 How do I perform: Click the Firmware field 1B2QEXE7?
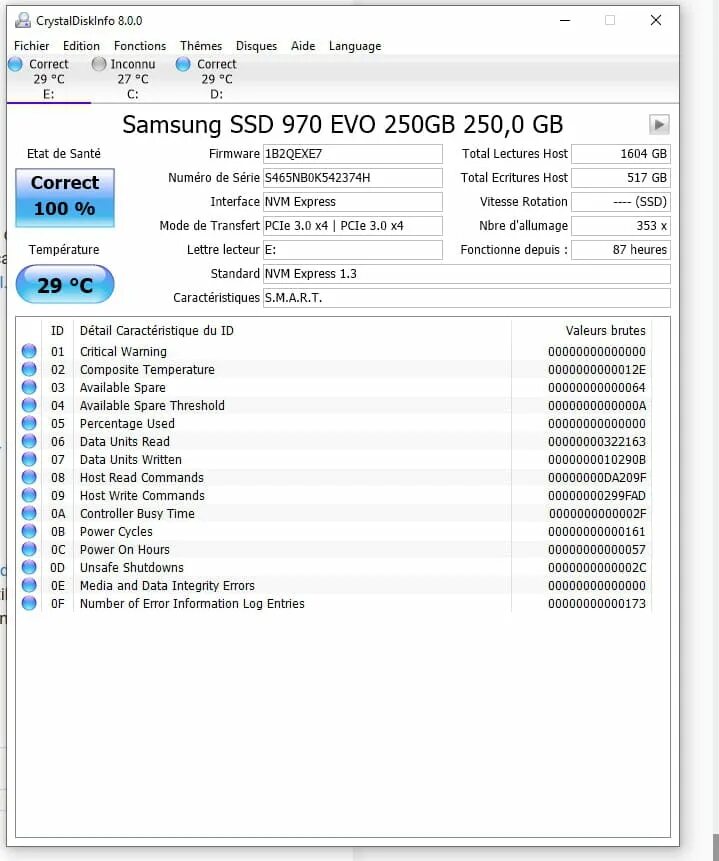(x=353, y=154)
